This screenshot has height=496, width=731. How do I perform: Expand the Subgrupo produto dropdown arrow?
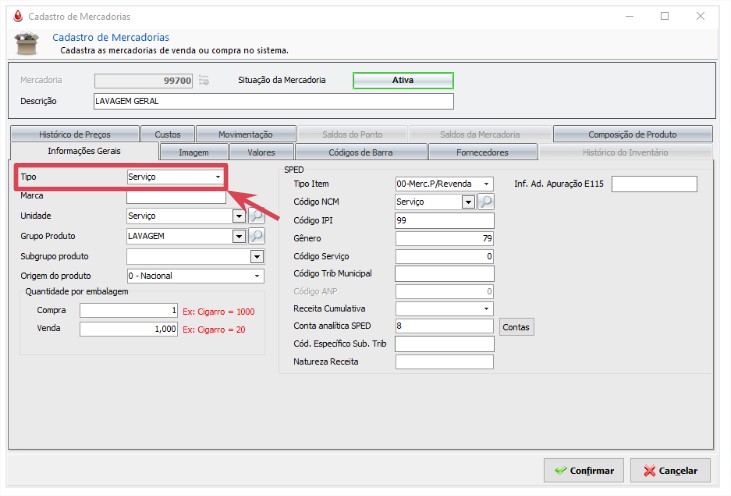coord(257,256)
